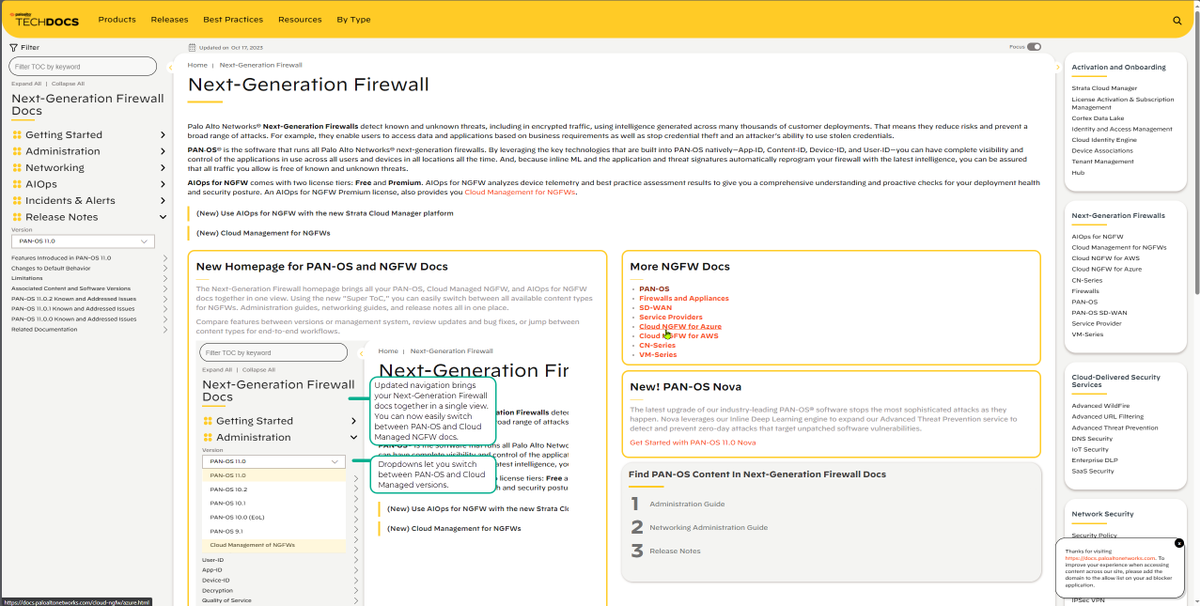This screenshot has width=1200, height=606.
Task: Open the PAN-OS 11.0 version dropdown
Action: click(83, 241)
